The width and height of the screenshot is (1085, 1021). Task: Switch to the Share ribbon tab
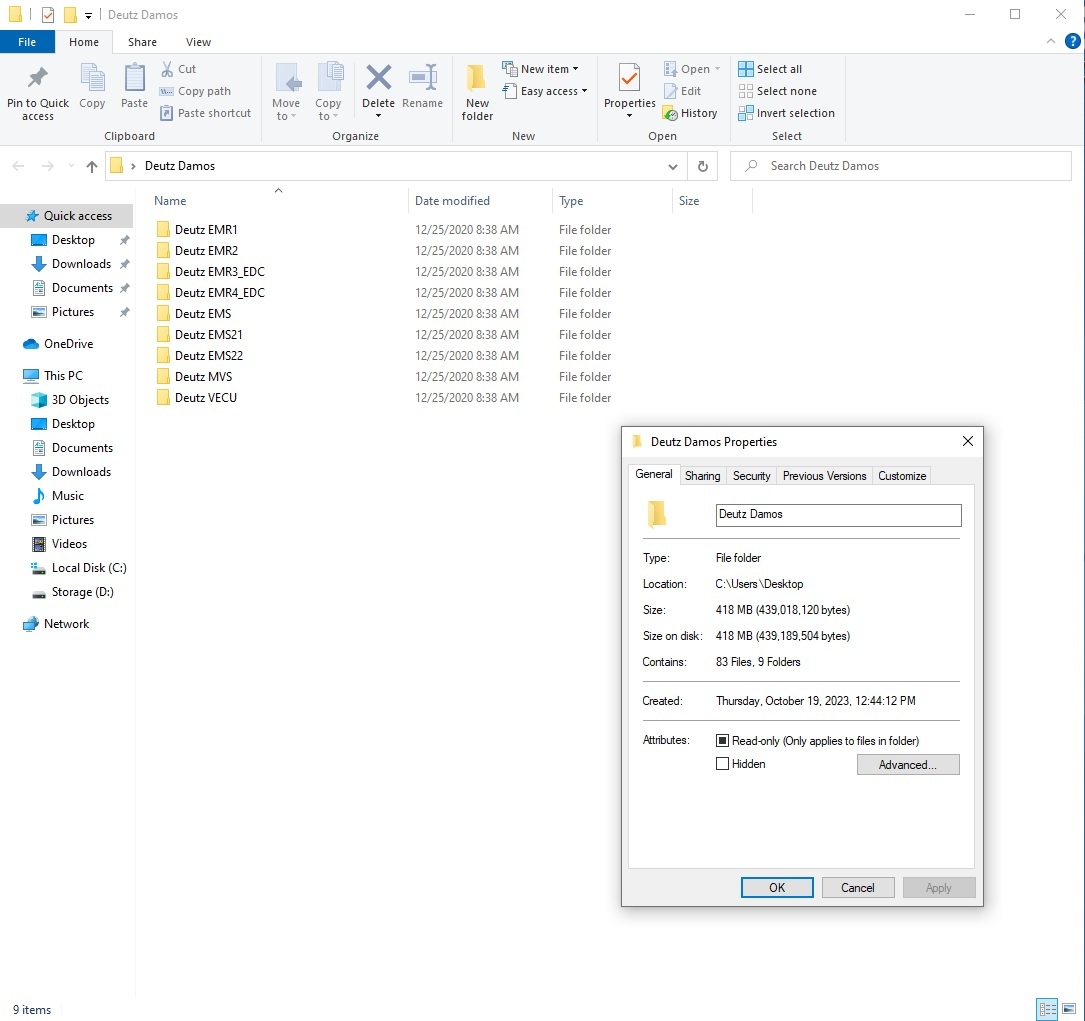[142, 42]
